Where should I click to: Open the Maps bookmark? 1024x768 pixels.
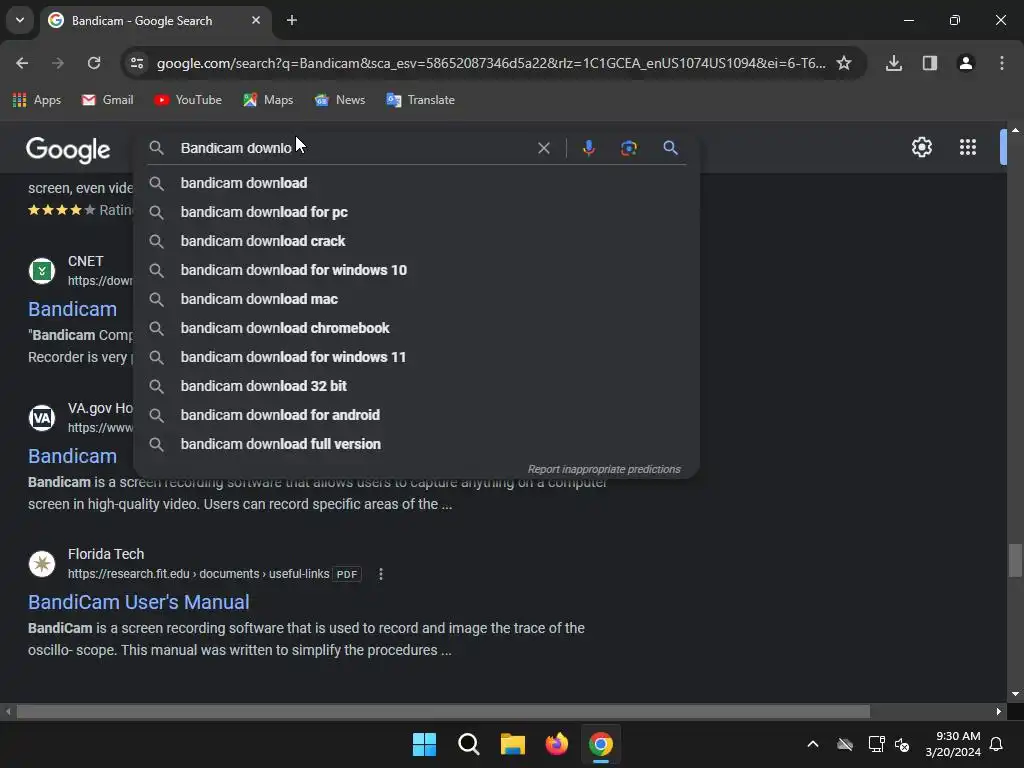[268, 100]
